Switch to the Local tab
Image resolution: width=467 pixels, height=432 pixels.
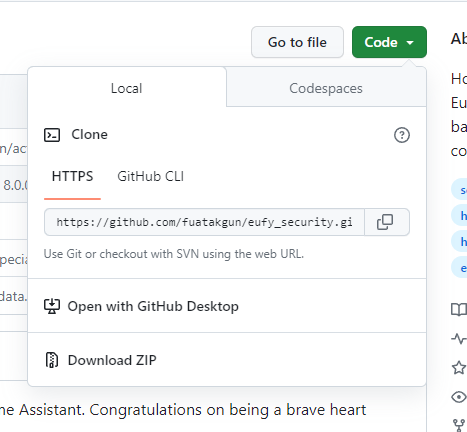click(x=127, y=88)
